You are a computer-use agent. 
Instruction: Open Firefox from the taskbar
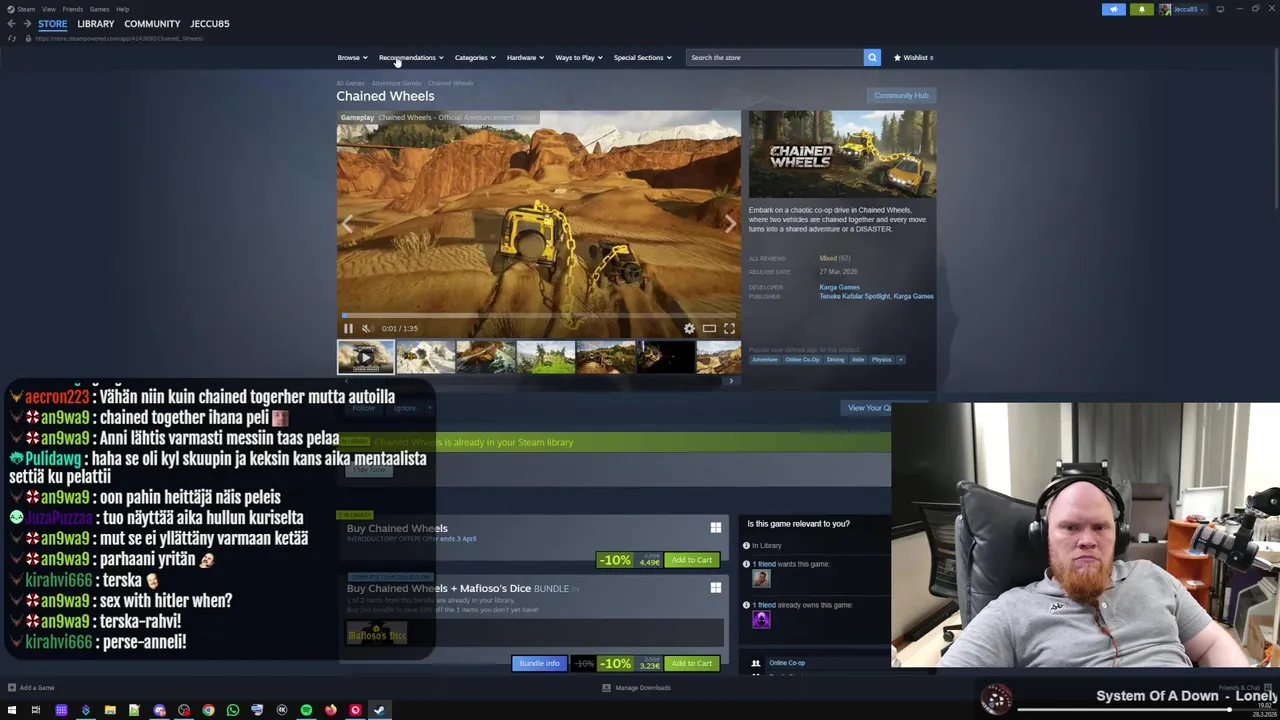click(330, 710)
